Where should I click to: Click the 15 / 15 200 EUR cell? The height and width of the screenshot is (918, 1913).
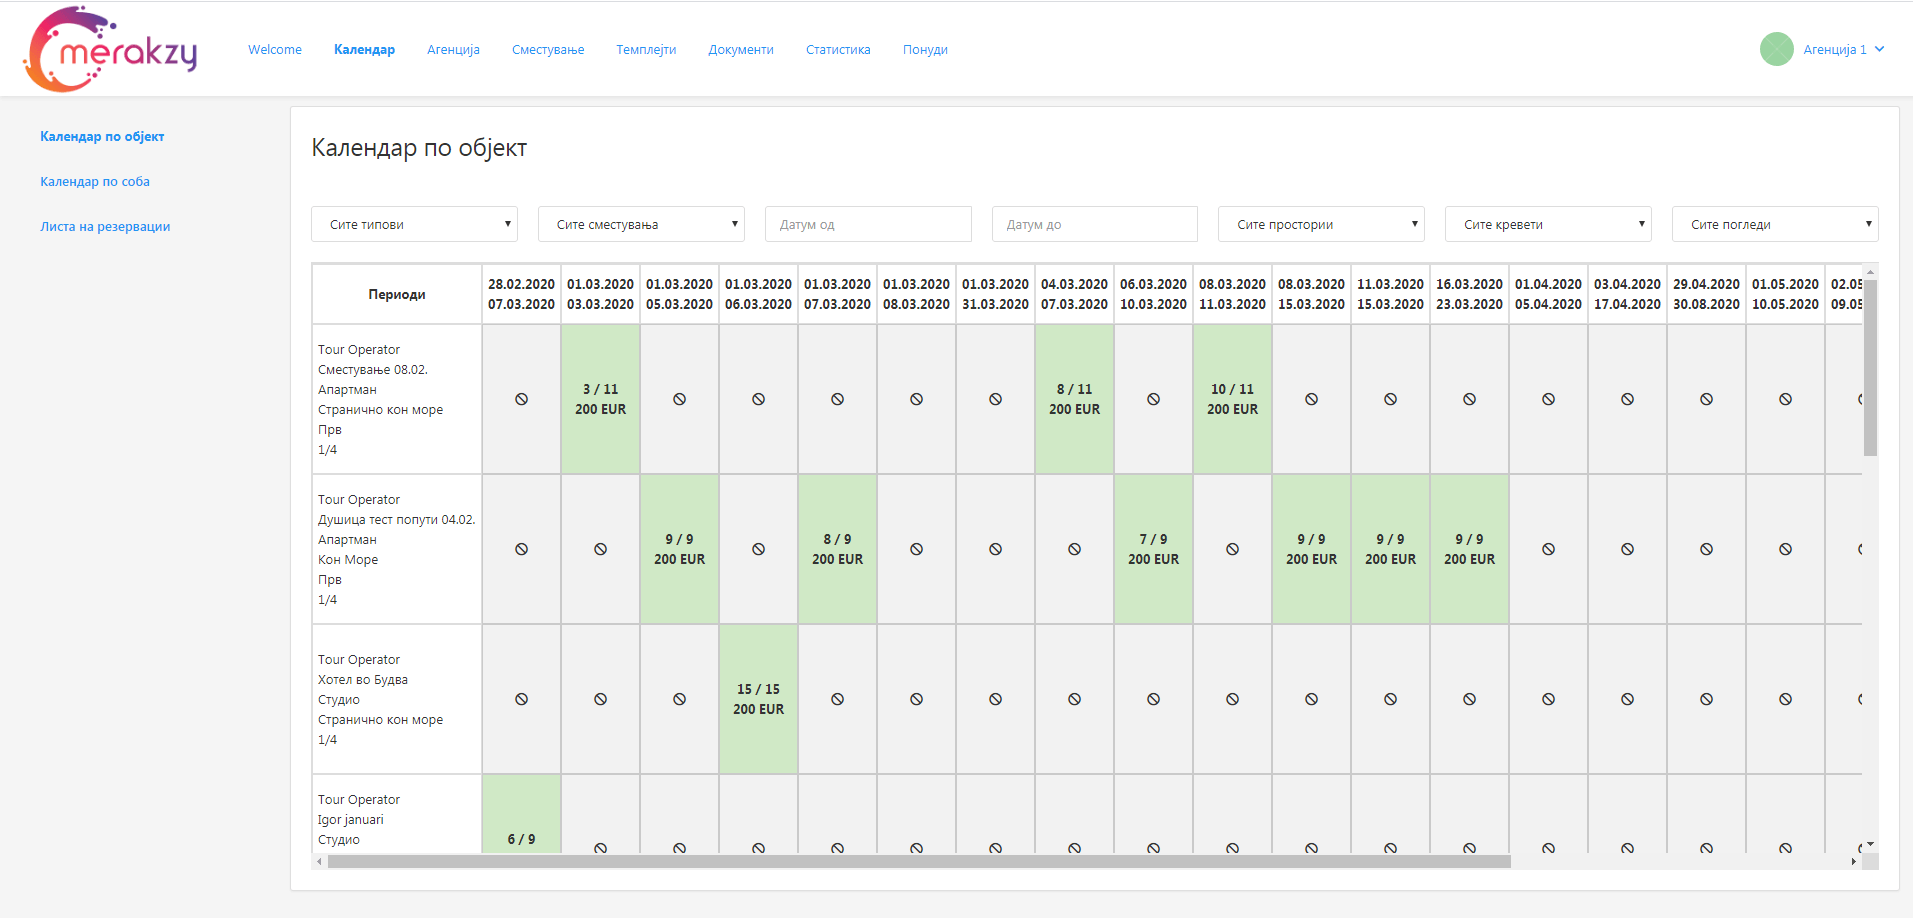point(758,699)
